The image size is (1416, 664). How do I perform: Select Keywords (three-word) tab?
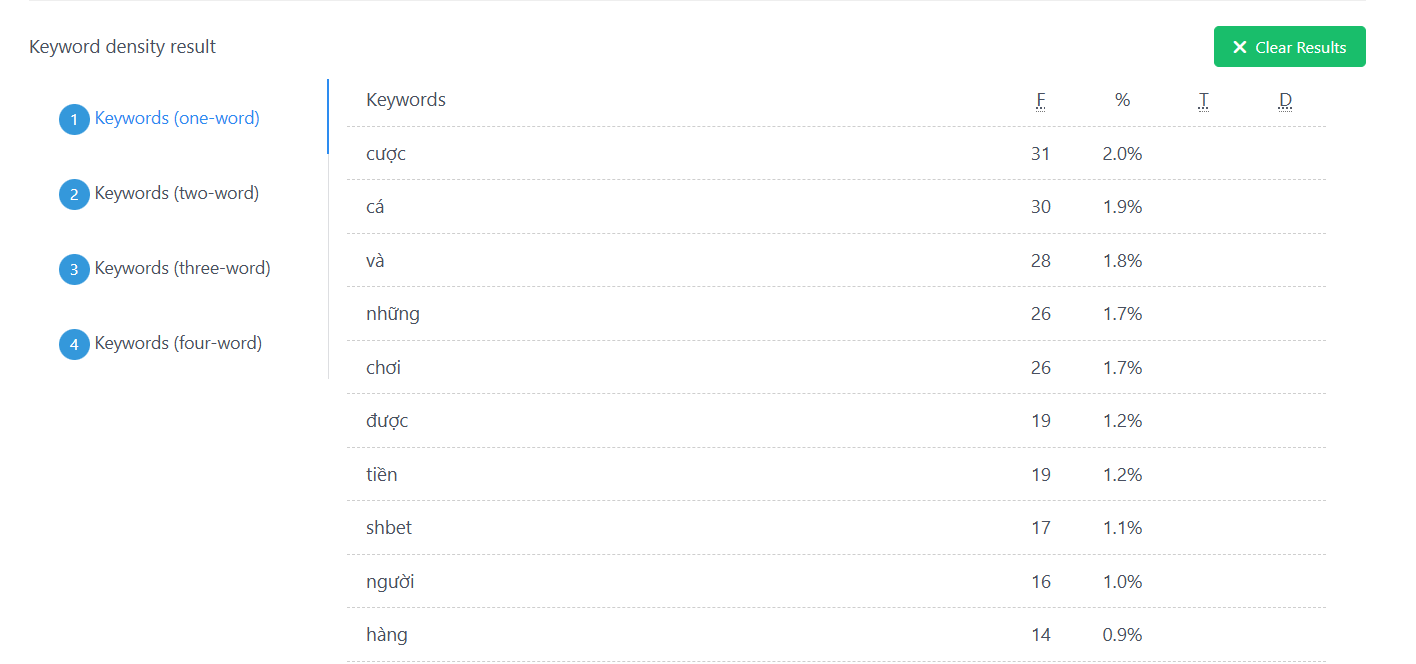pos(182,268)
